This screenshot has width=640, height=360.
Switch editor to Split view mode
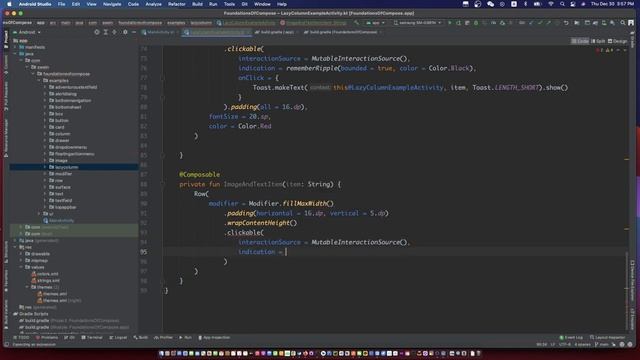[x=598, y=41]
